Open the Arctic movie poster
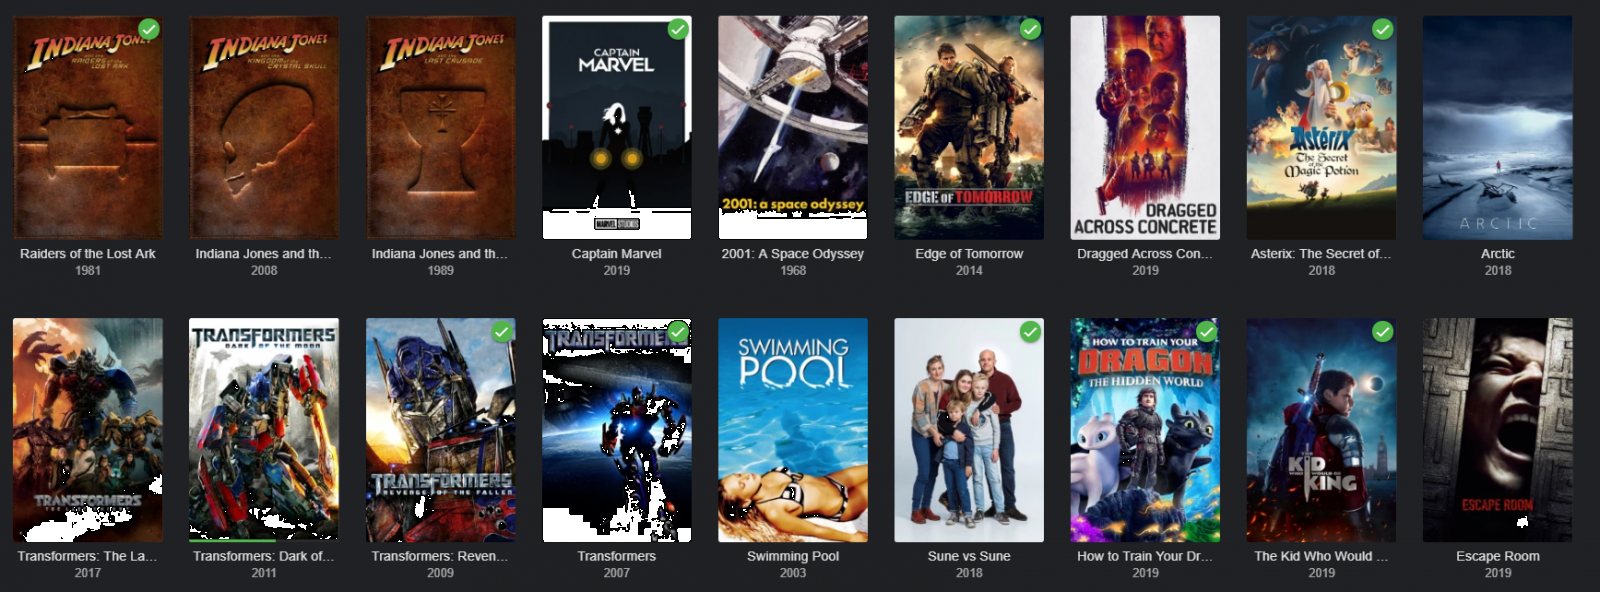This screenshot has height=592, width=1600. click(x=1498, y=128)
